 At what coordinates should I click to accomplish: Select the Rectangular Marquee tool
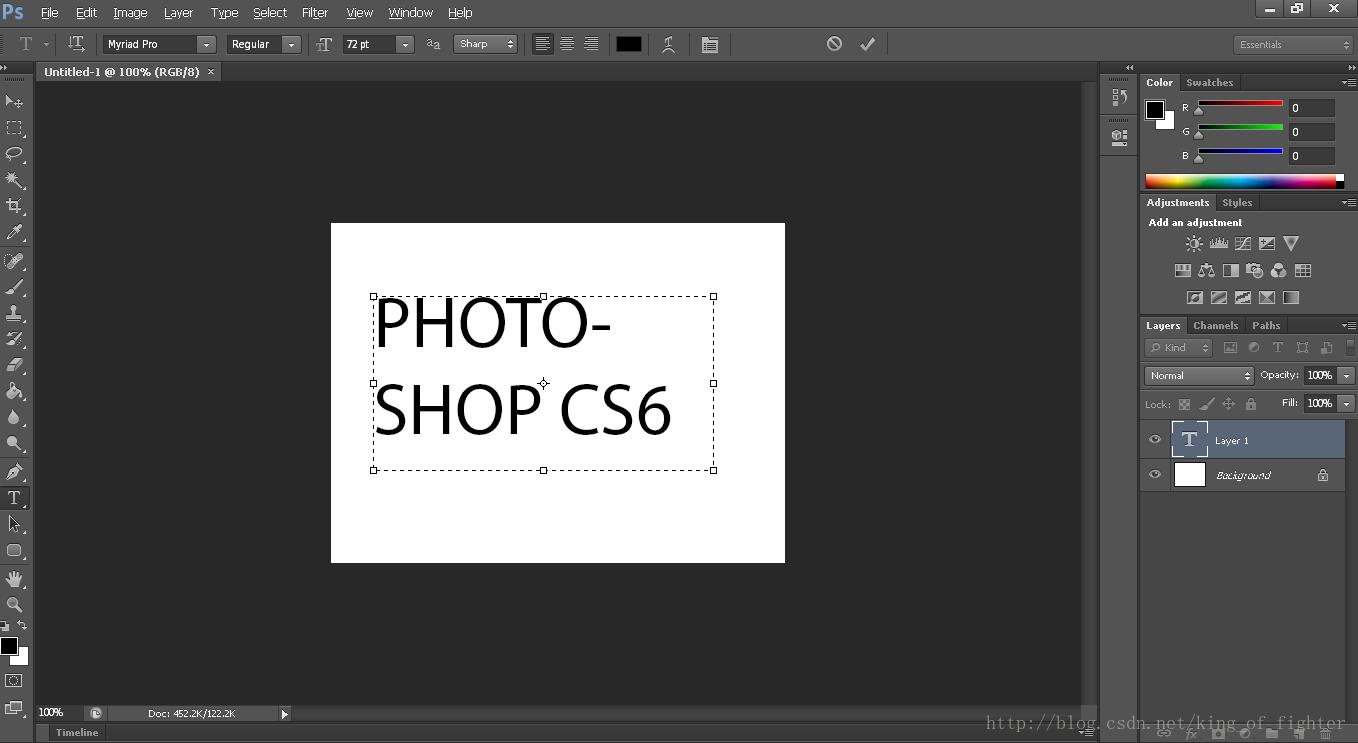coord(14,128)
